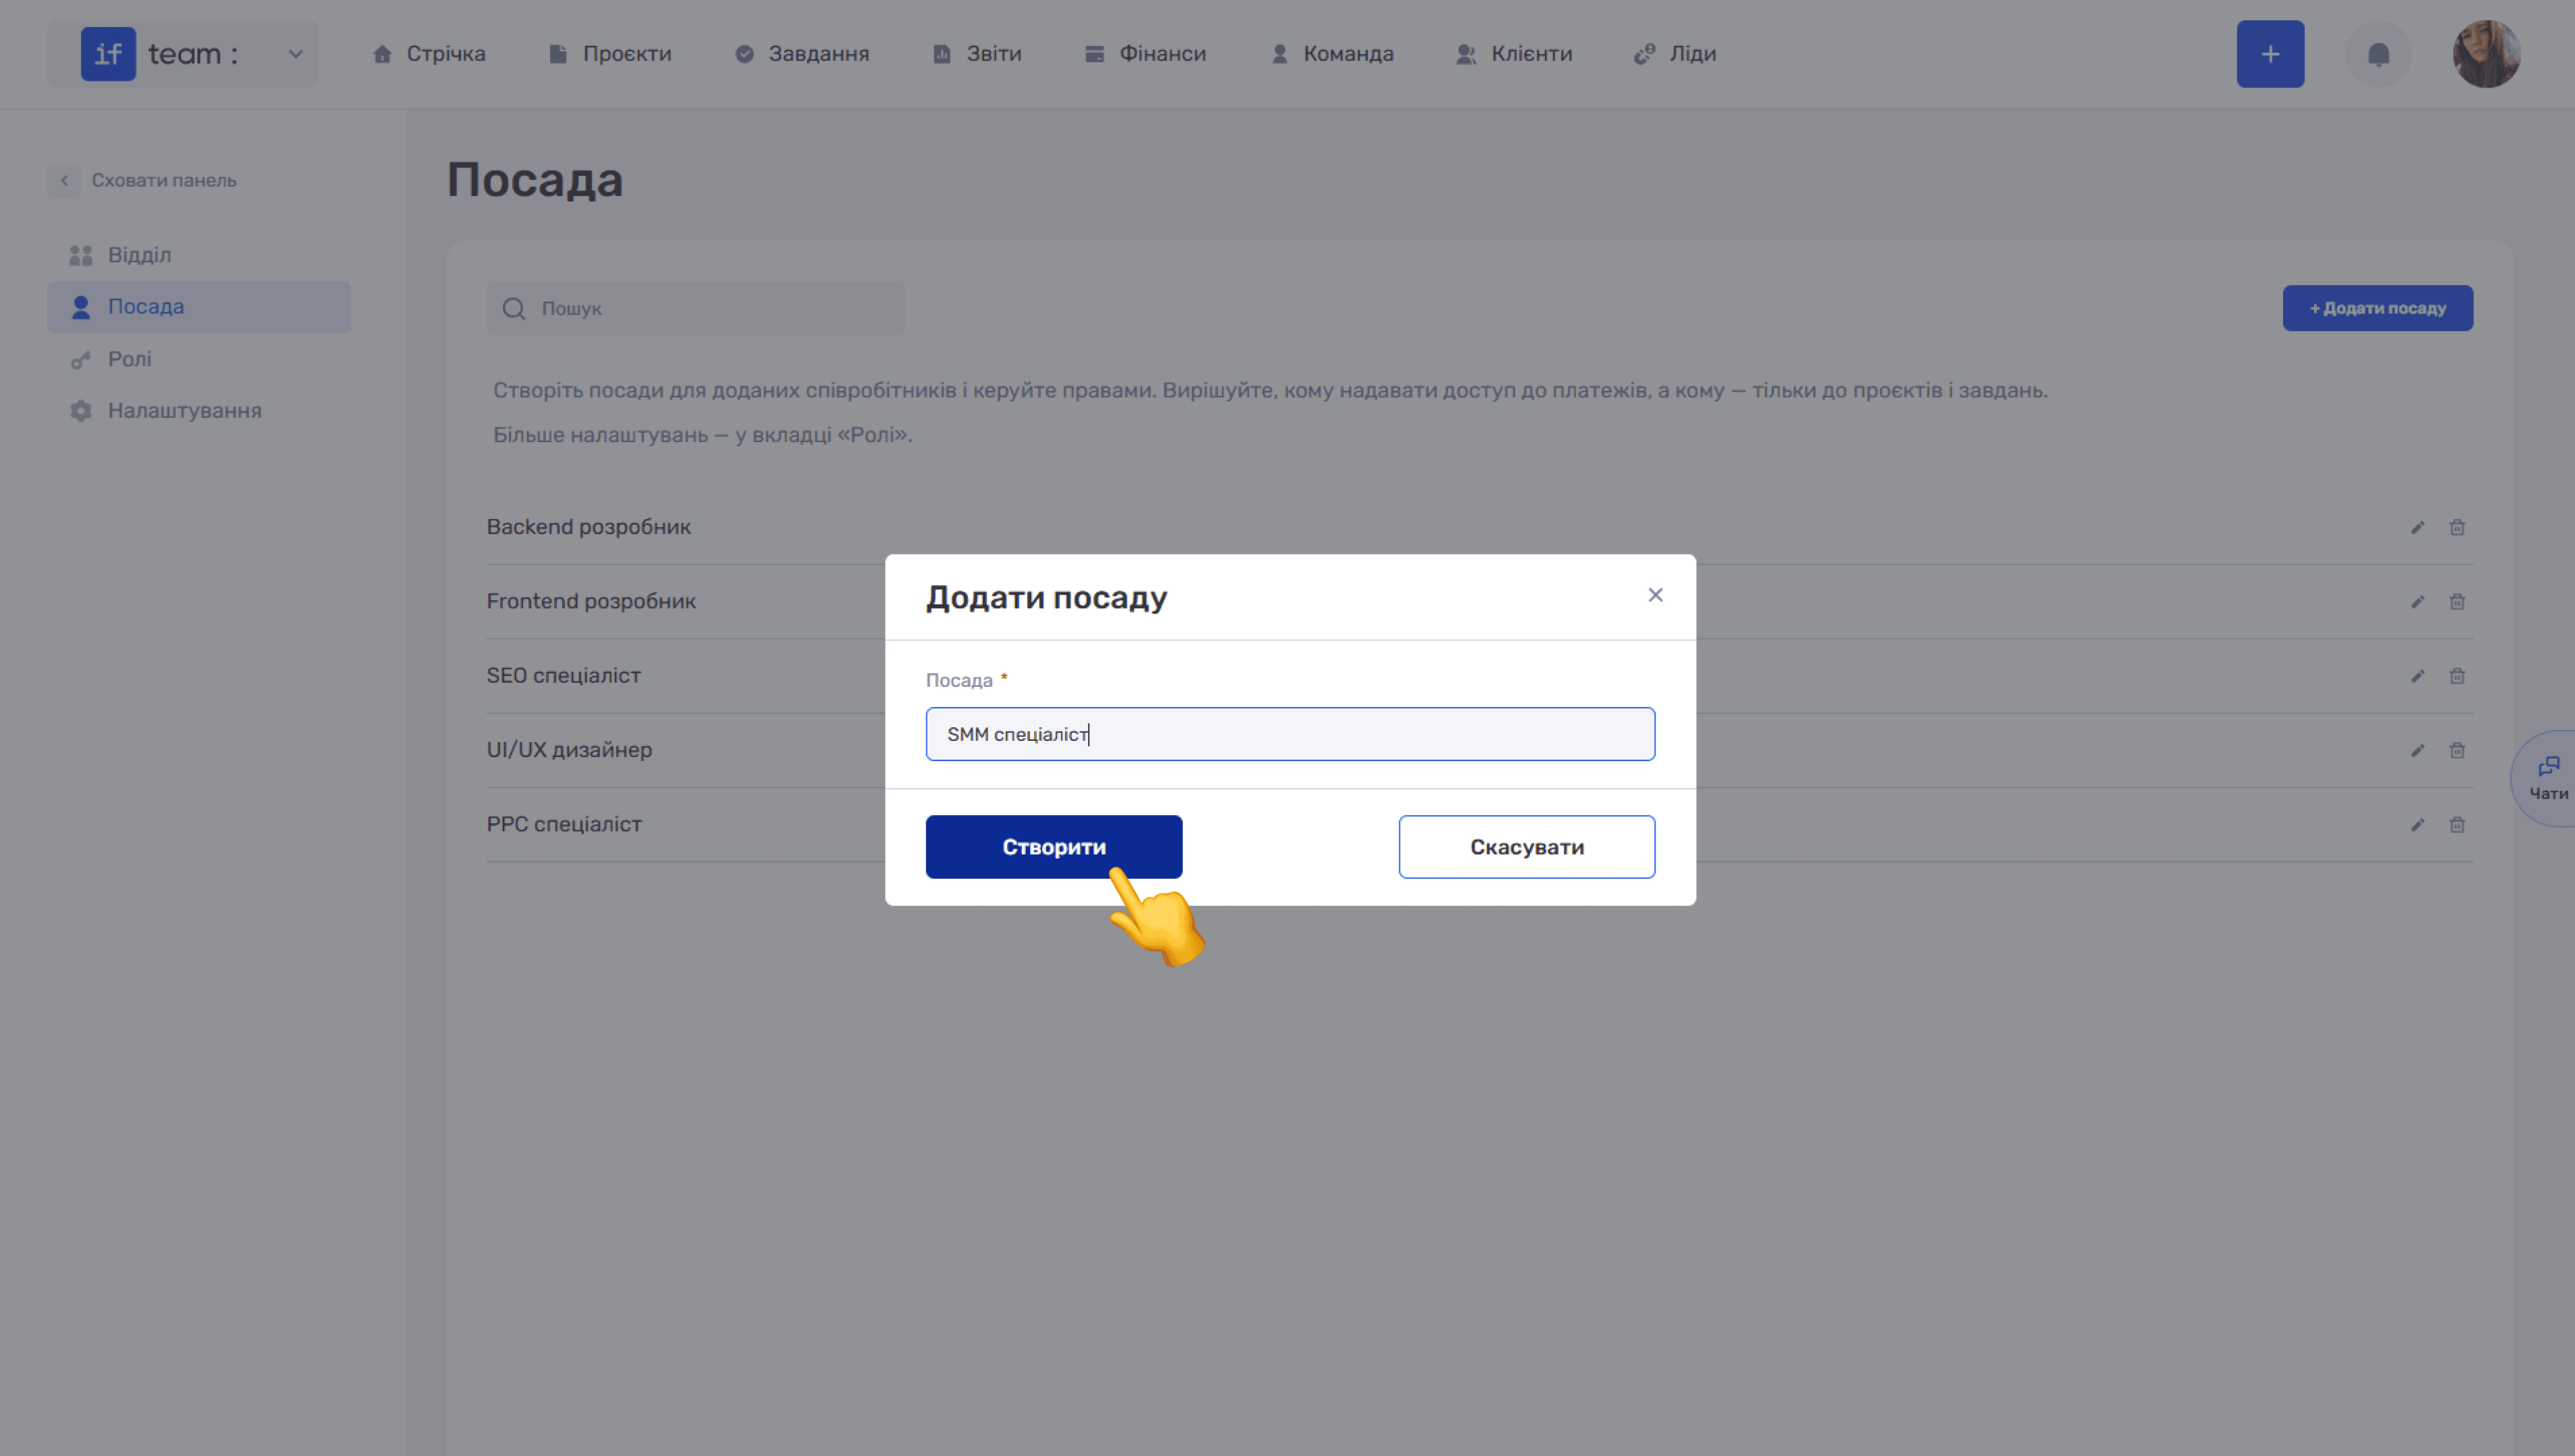Edit the UI/UX дизайнер position
Viewport: 2575px width, 1456px height.
coord(2417,750)
